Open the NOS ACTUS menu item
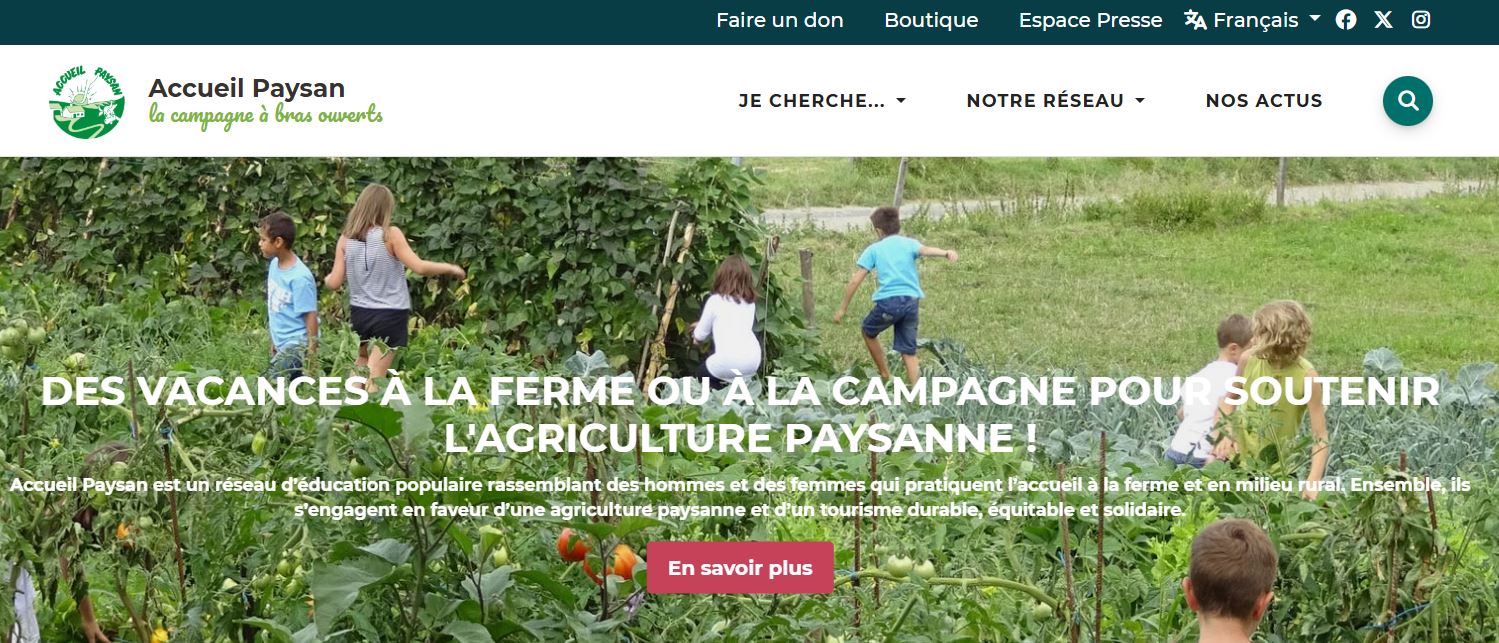This screenshot has height=643, width=1499. (x=1264, y=101)
